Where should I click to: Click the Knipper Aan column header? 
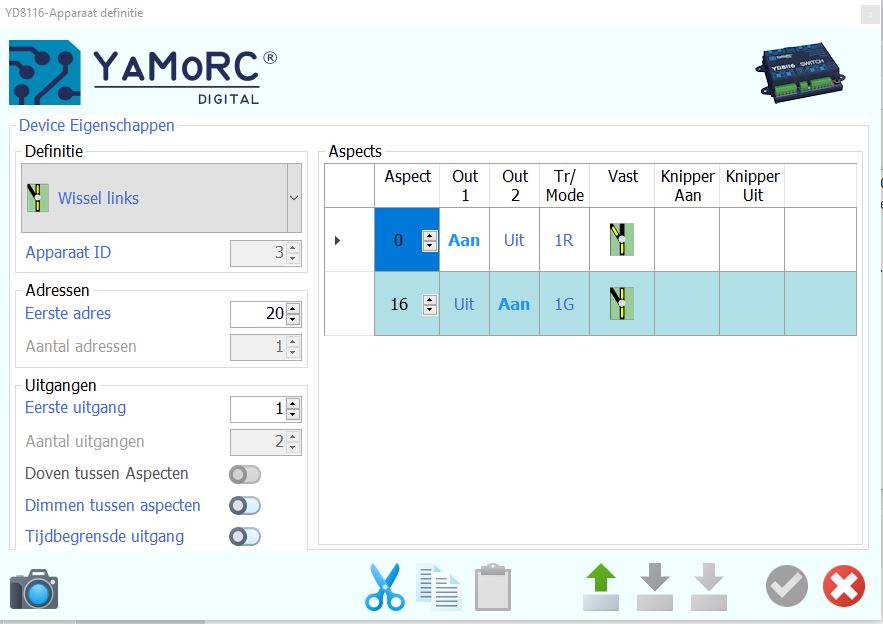pos(687,186)
